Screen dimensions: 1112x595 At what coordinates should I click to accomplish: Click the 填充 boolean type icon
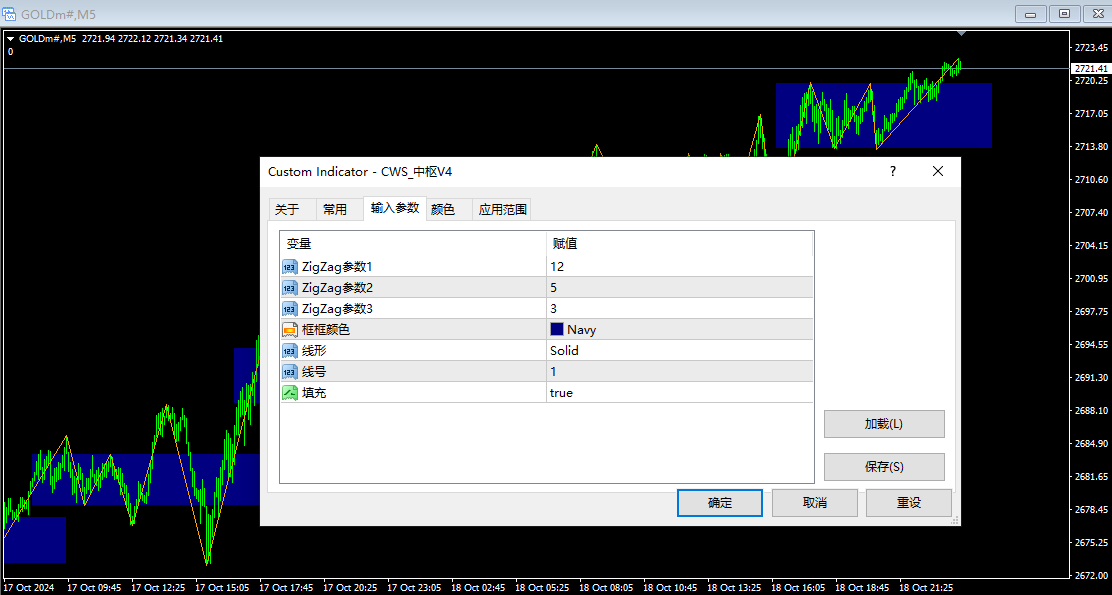coord(289,393)
